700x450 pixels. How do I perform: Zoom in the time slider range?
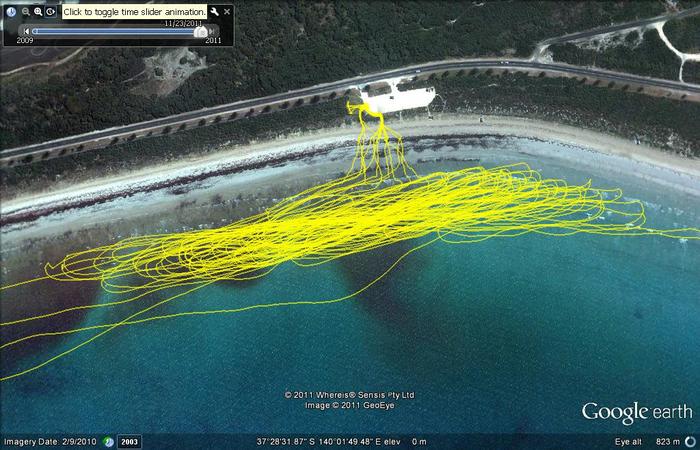pos(38,11)
